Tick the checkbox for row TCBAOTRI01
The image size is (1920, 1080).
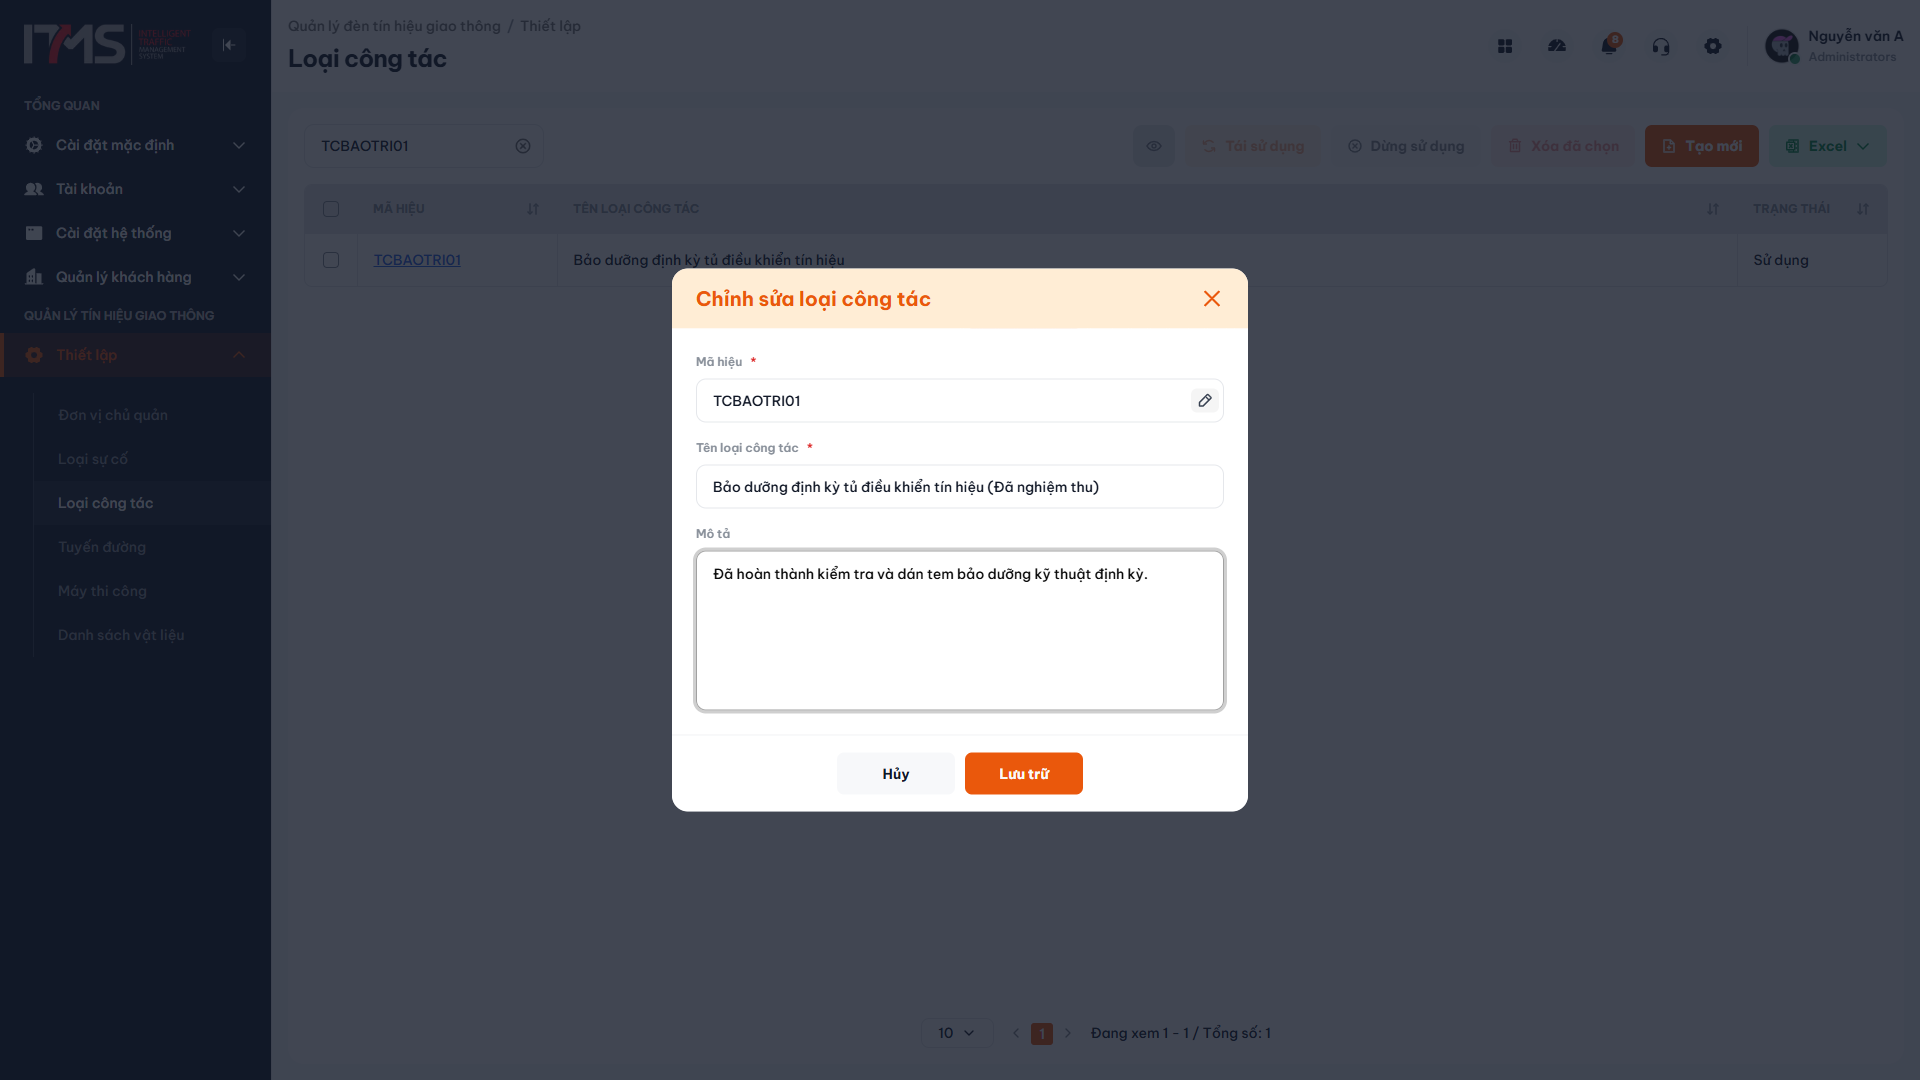pyautogui.click(x=331, y=260)
